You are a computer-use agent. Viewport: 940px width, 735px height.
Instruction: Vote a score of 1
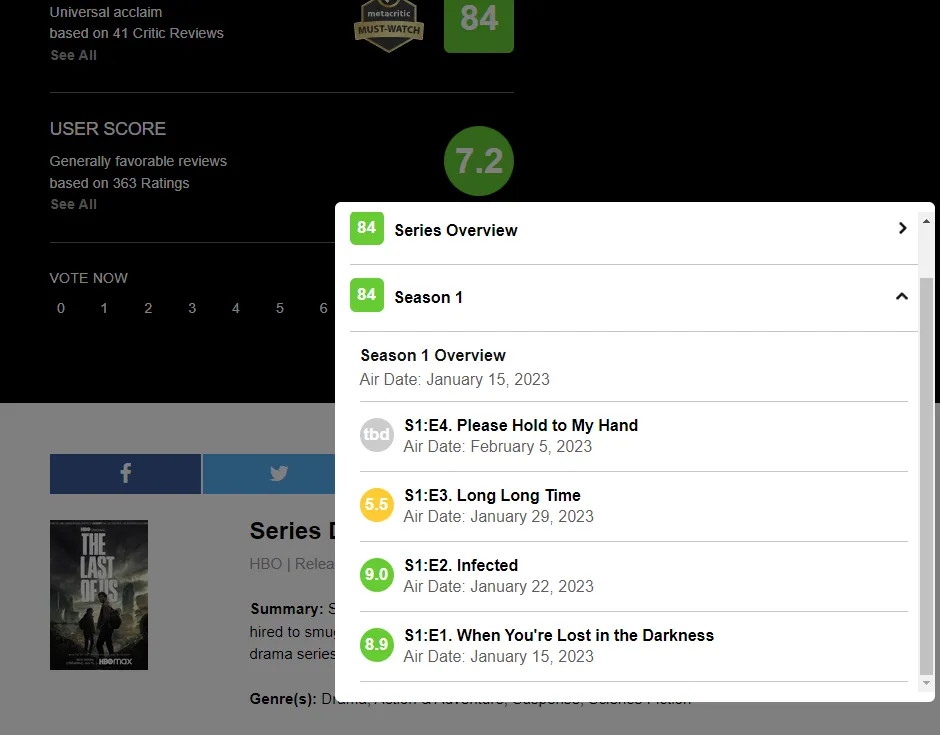[104, 308]
